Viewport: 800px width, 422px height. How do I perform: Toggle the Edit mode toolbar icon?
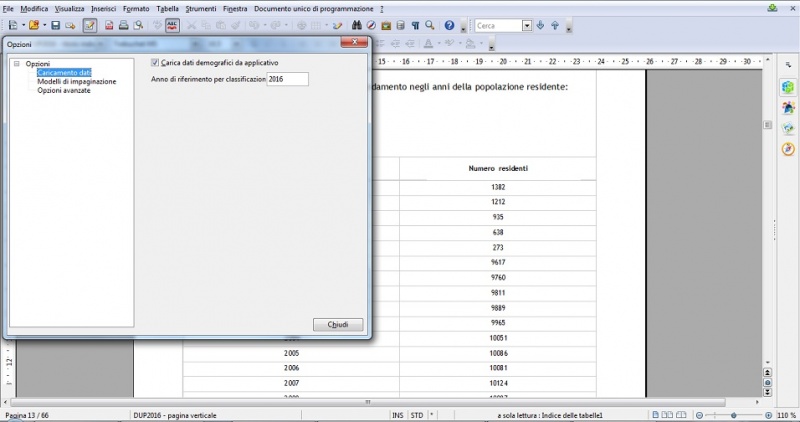click(90, 25)
